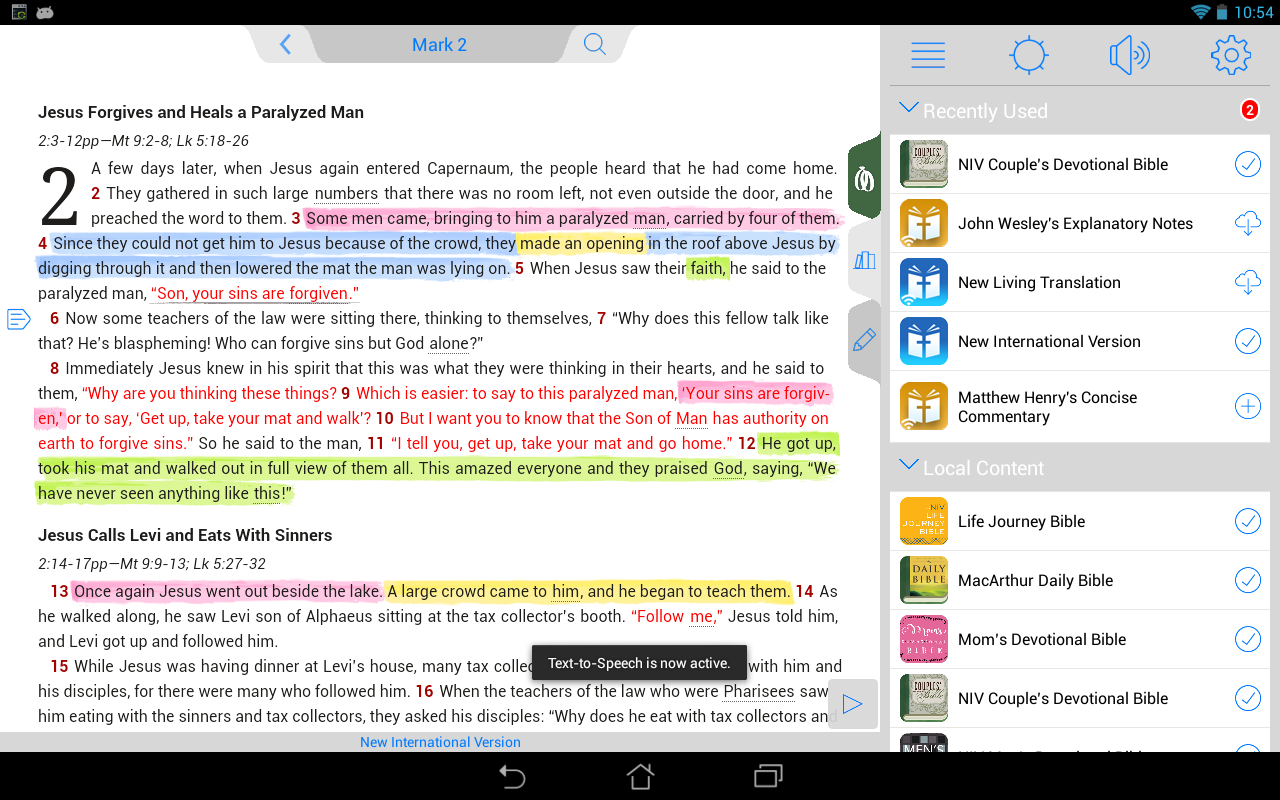Collapse the Recently Used section

coord(909,108)
